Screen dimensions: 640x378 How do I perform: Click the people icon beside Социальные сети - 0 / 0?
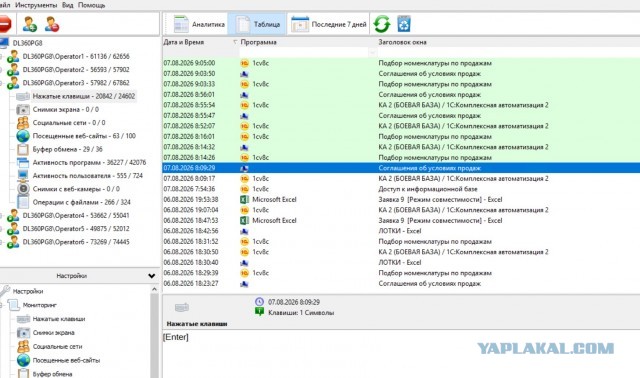(23, 122)
